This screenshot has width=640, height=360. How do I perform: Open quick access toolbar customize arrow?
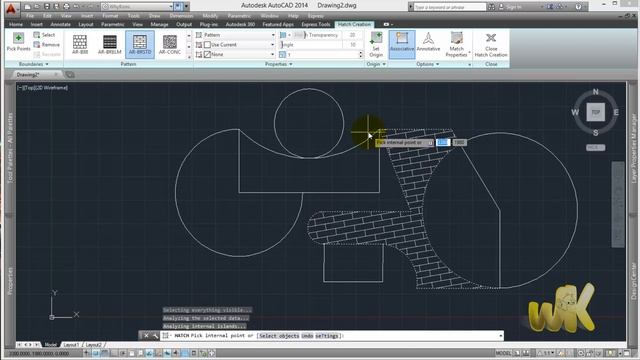tap(186, 7)
